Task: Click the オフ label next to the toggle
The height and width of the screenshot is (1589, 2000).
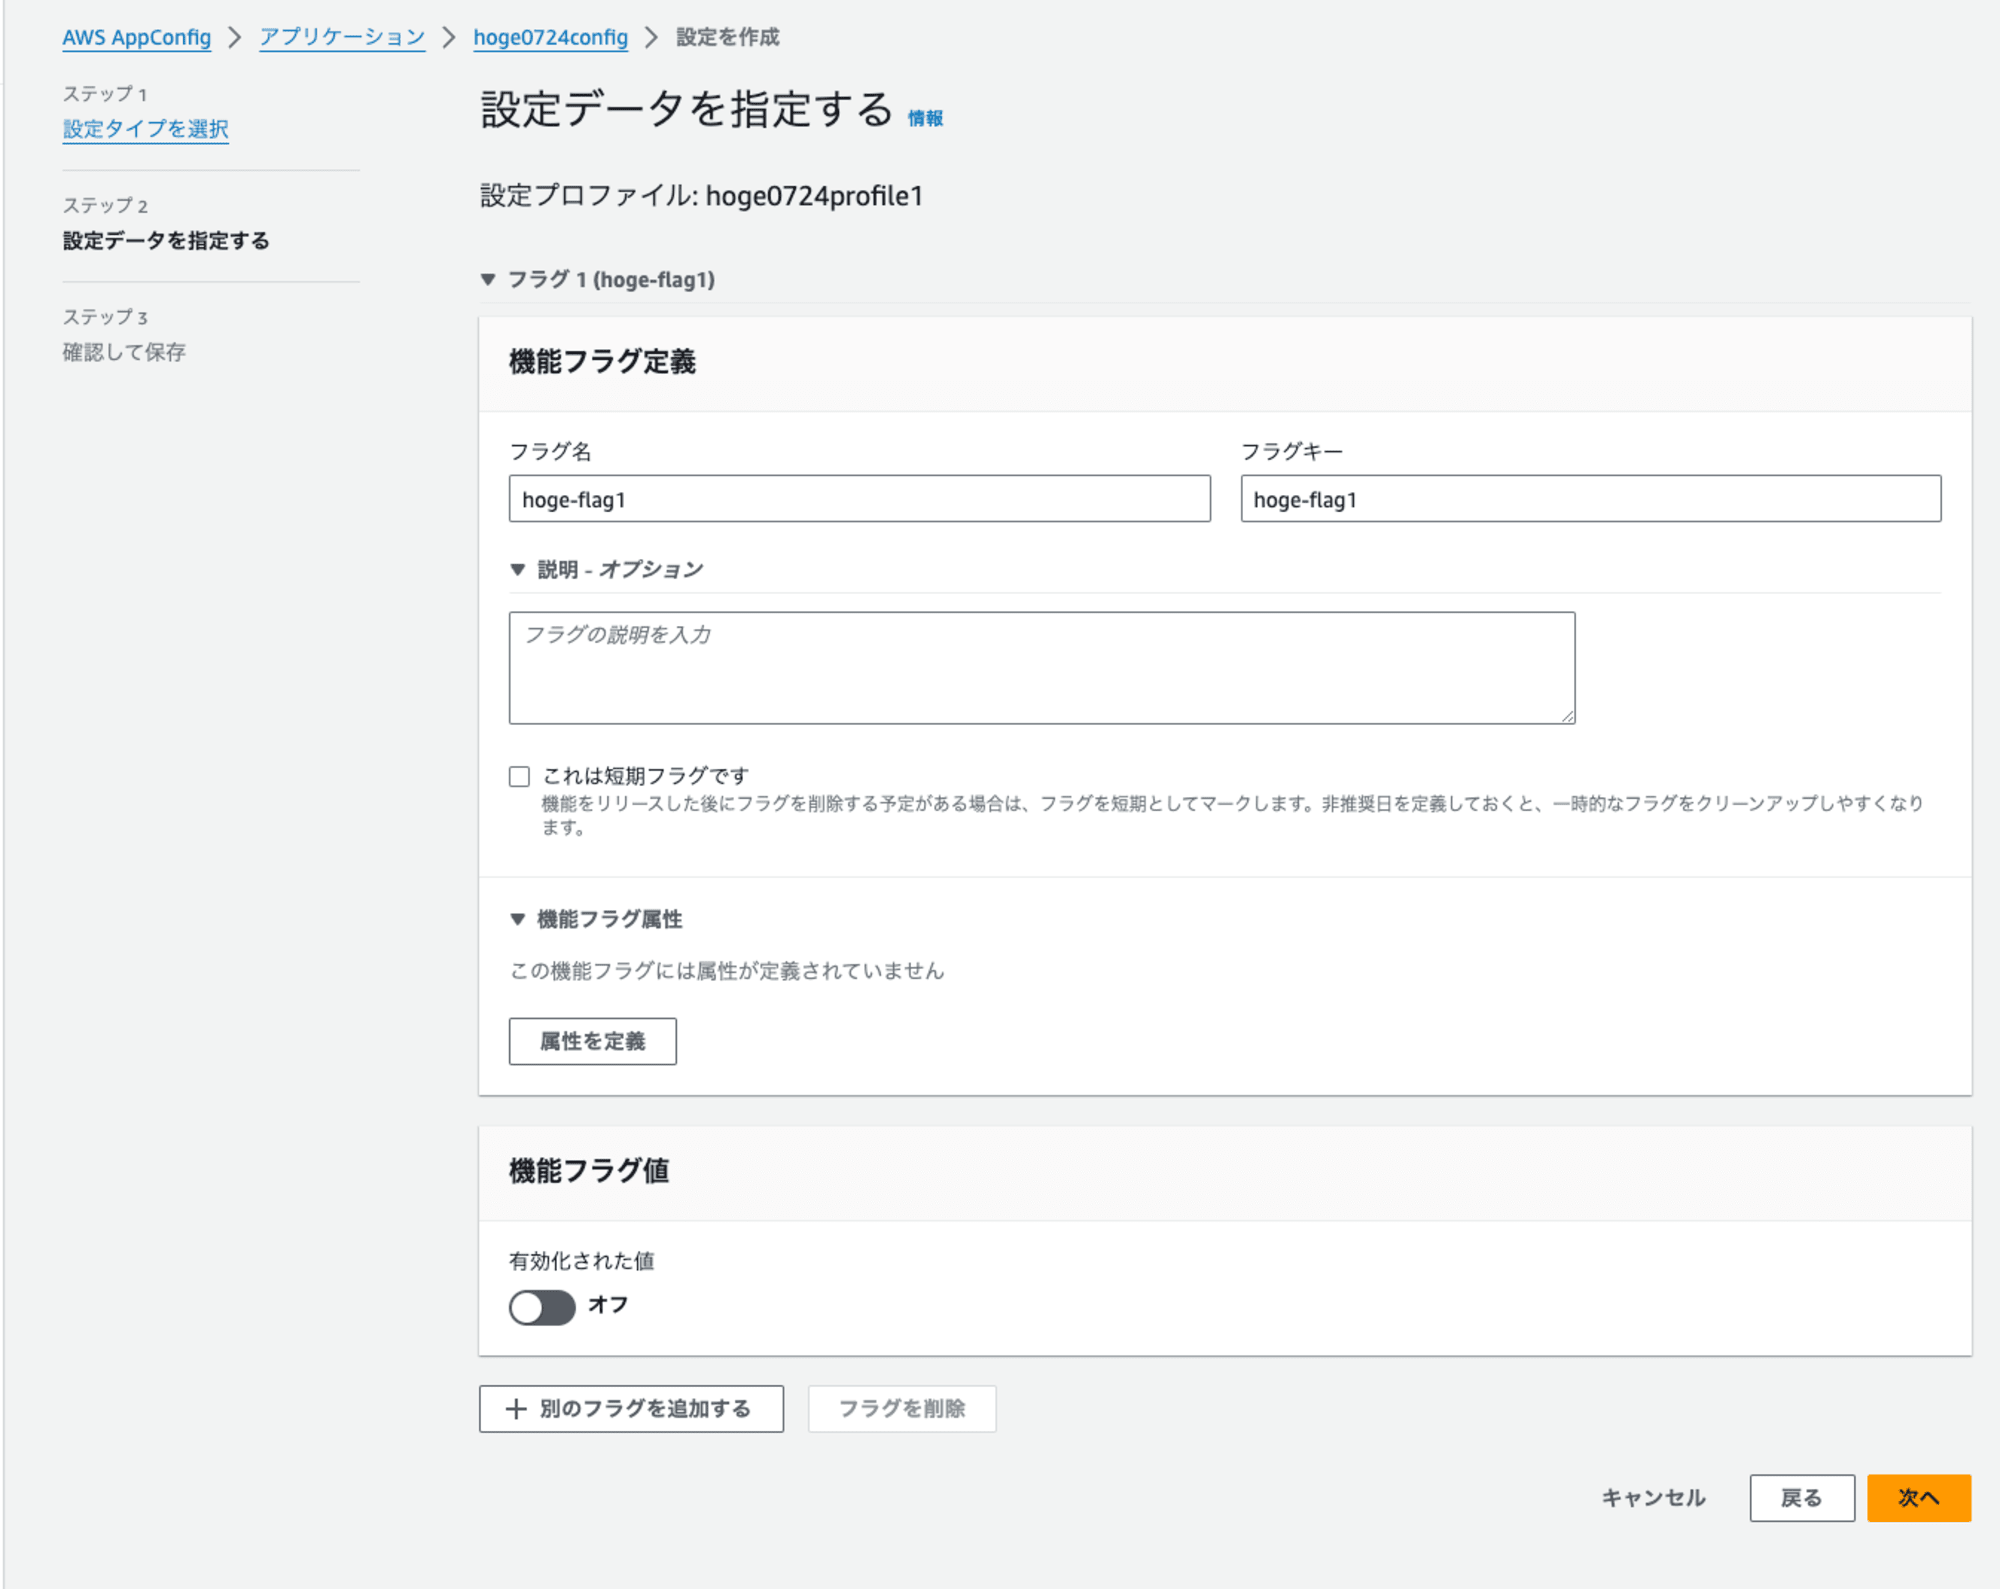Action: 608,1305
